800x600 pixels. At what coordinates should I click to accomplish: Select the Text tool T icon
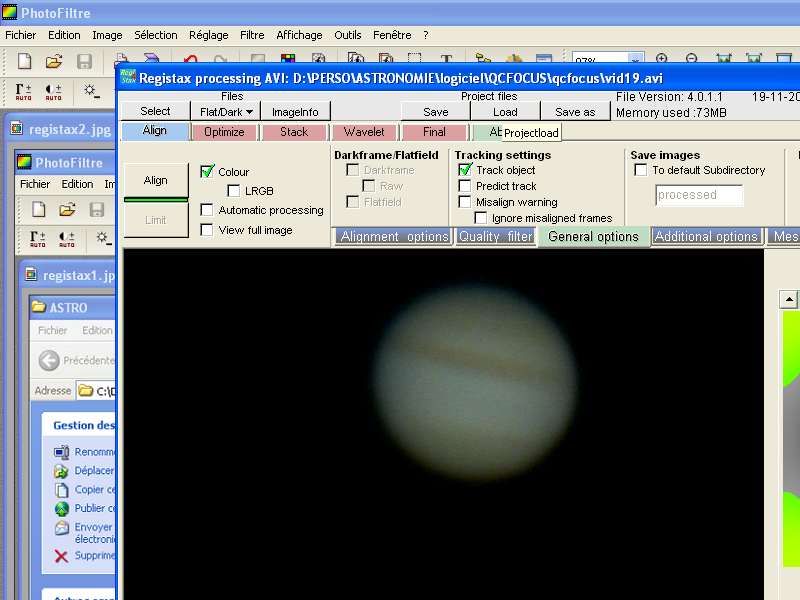pyautogui.click(x=446, y=59)
